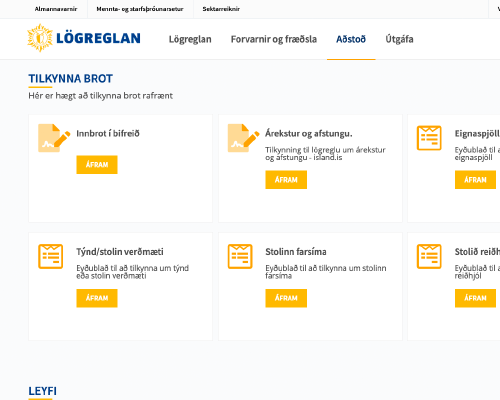Open the Sektarreiknir link
This screenshot has height=400, width=500.
point(221,9)
